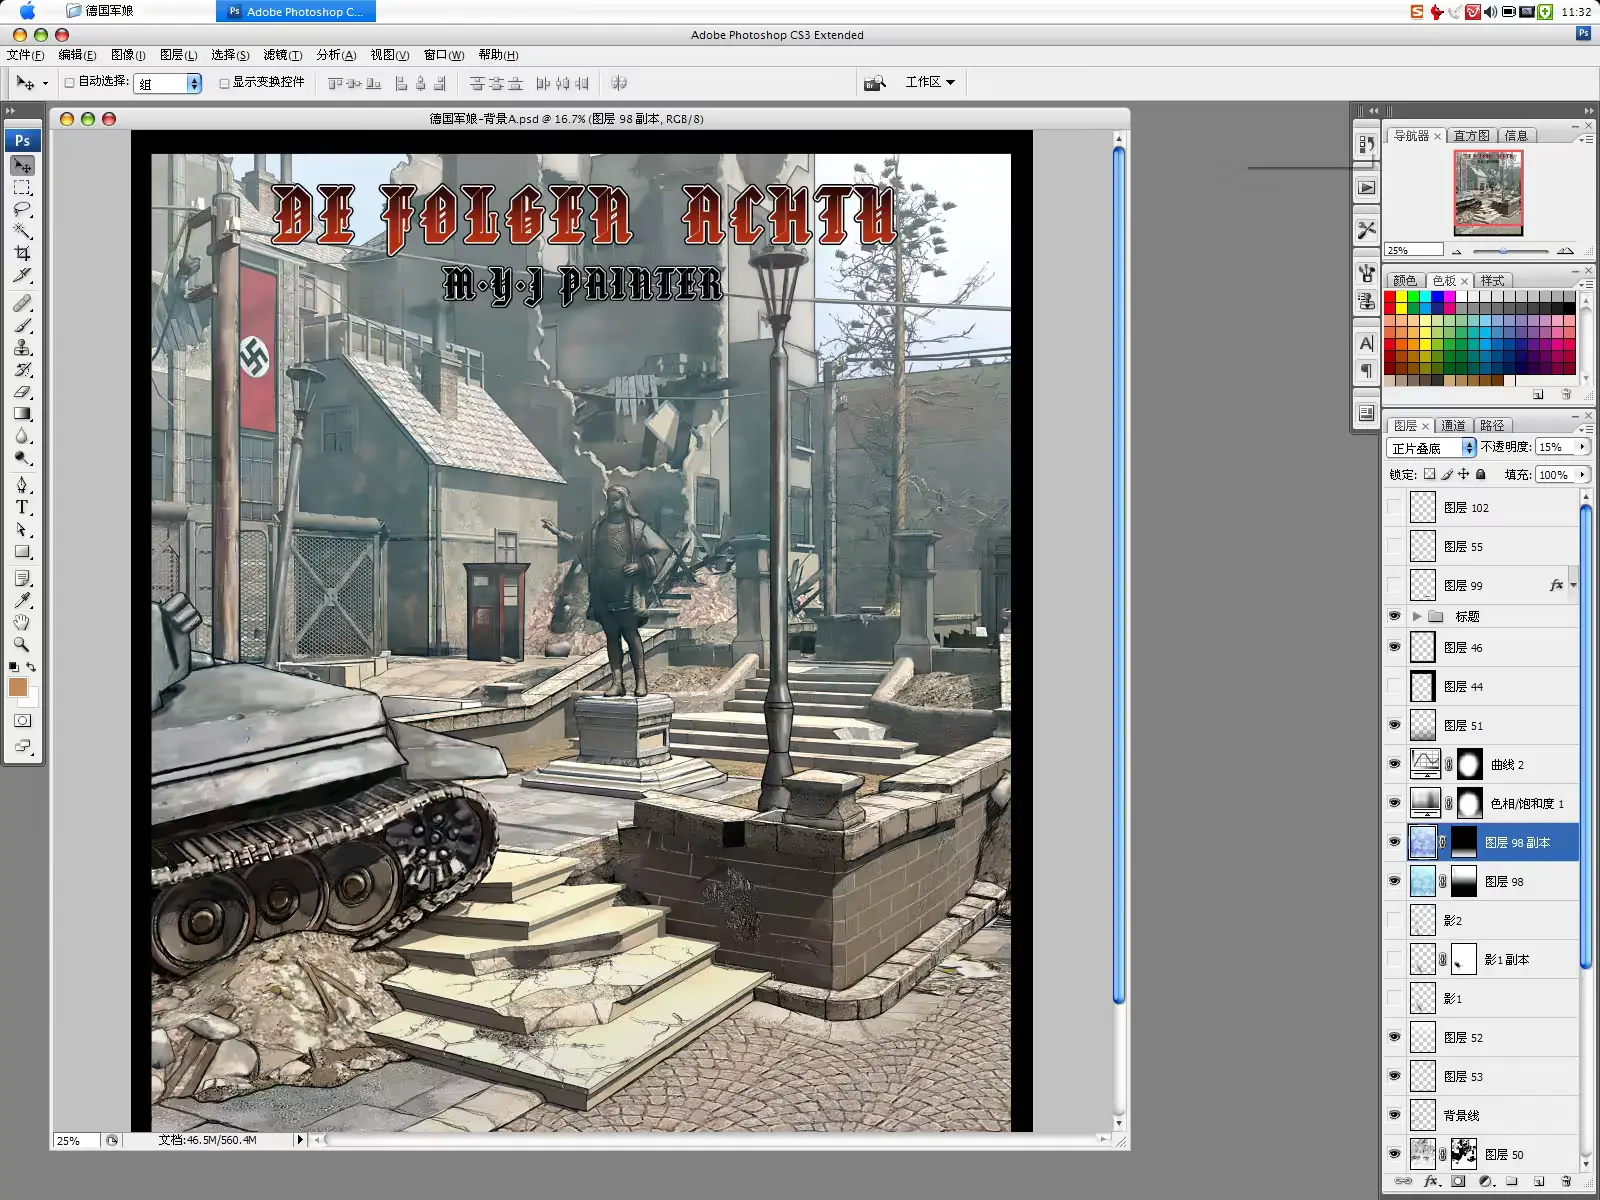Screen dimensions: 1600x1200
Task: Open the 正片叠底 blend mode dropdown
Action: click(1431, 448)
